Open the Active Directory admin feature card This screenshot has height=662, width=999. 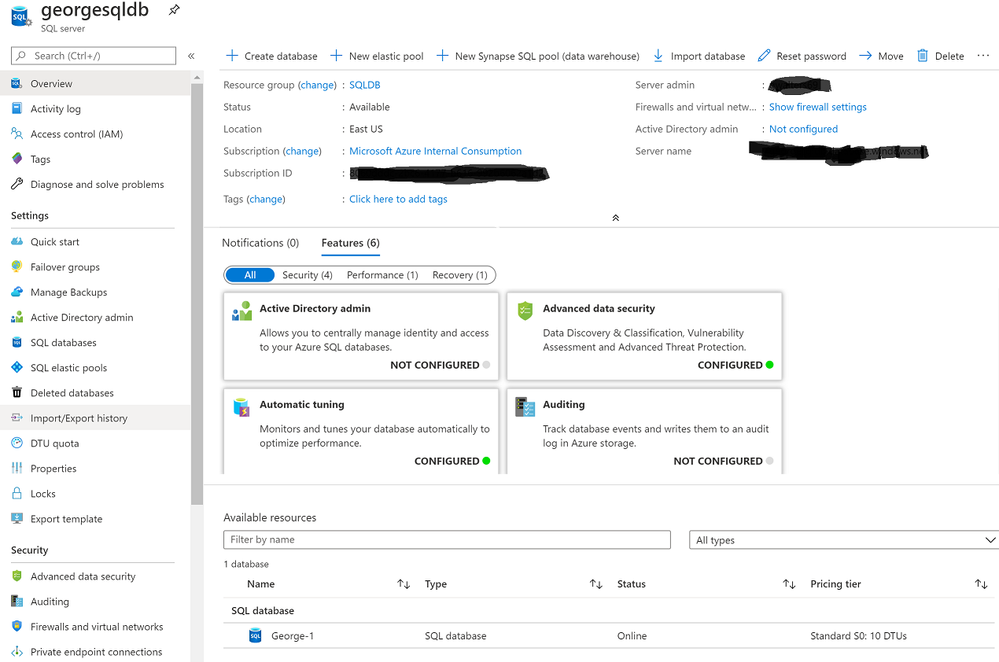(x=361, y=336)
